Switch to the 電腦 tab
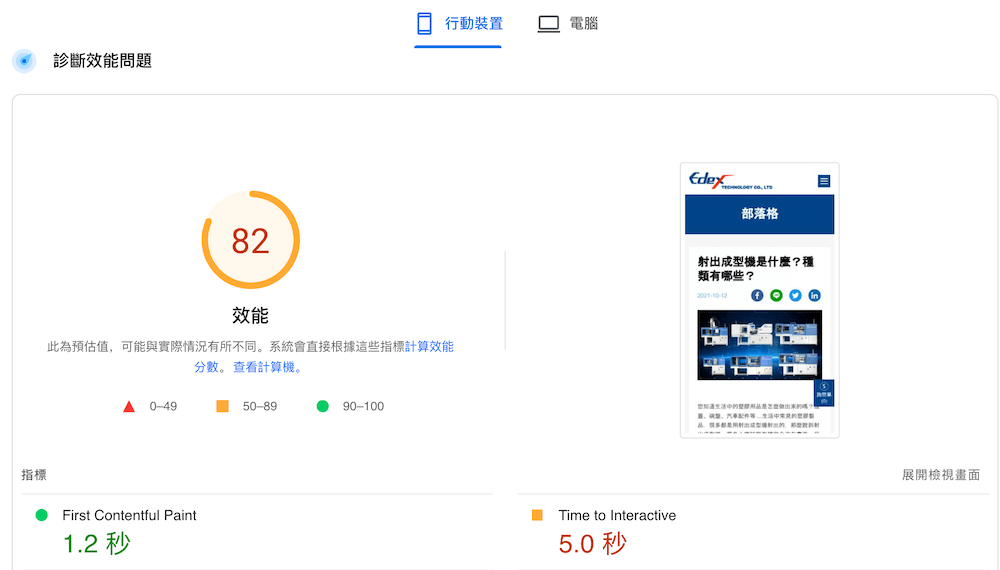 coord(567,24)
